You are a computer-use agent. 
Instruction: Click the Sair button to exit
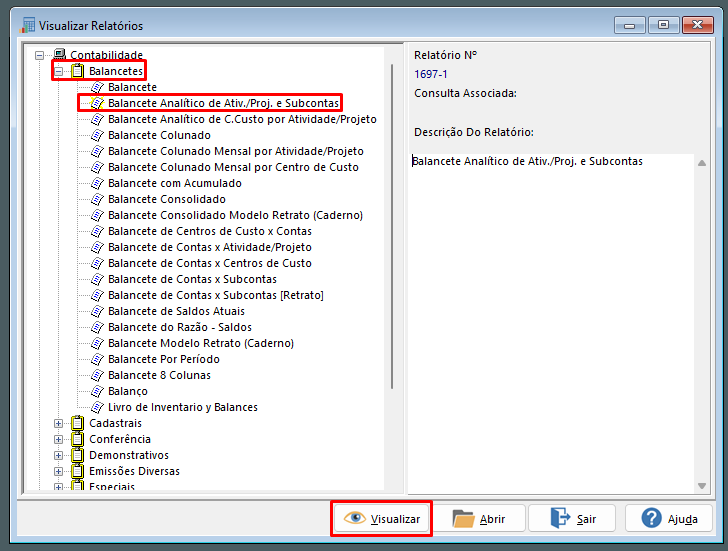573,519
